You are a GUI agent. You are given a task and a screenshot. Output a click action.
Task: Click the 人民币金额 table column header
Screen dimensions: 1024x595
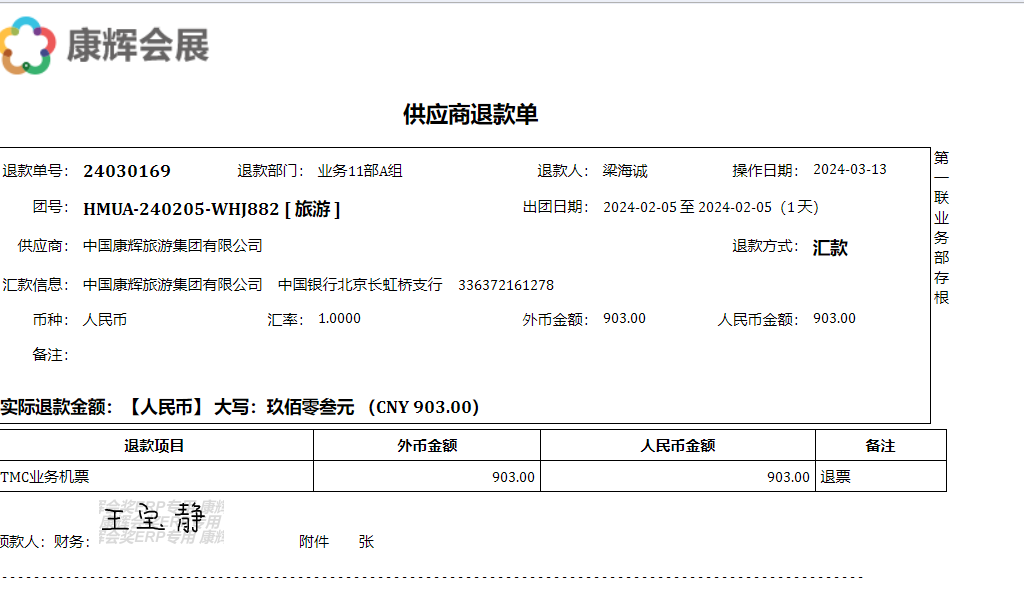pos(677,446)
